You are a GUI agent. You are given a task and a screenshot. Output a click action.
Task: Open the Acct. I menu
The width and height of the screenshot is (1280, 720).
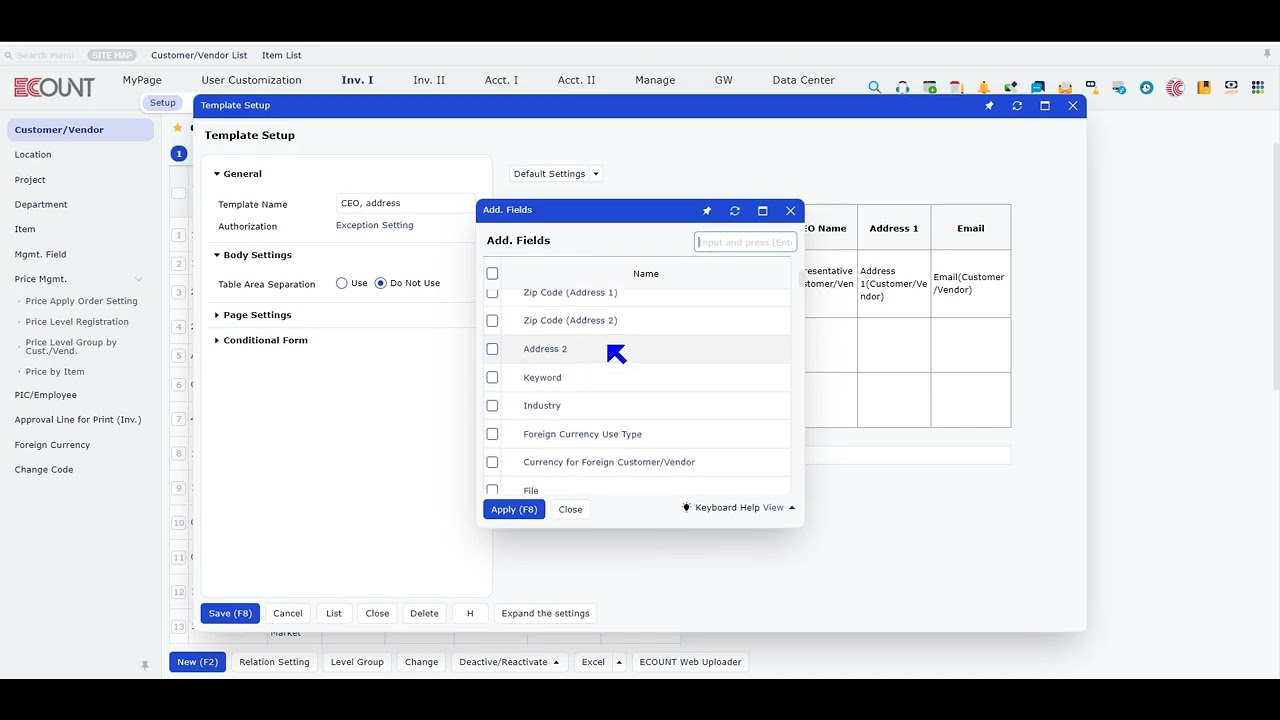click(501, 80)
